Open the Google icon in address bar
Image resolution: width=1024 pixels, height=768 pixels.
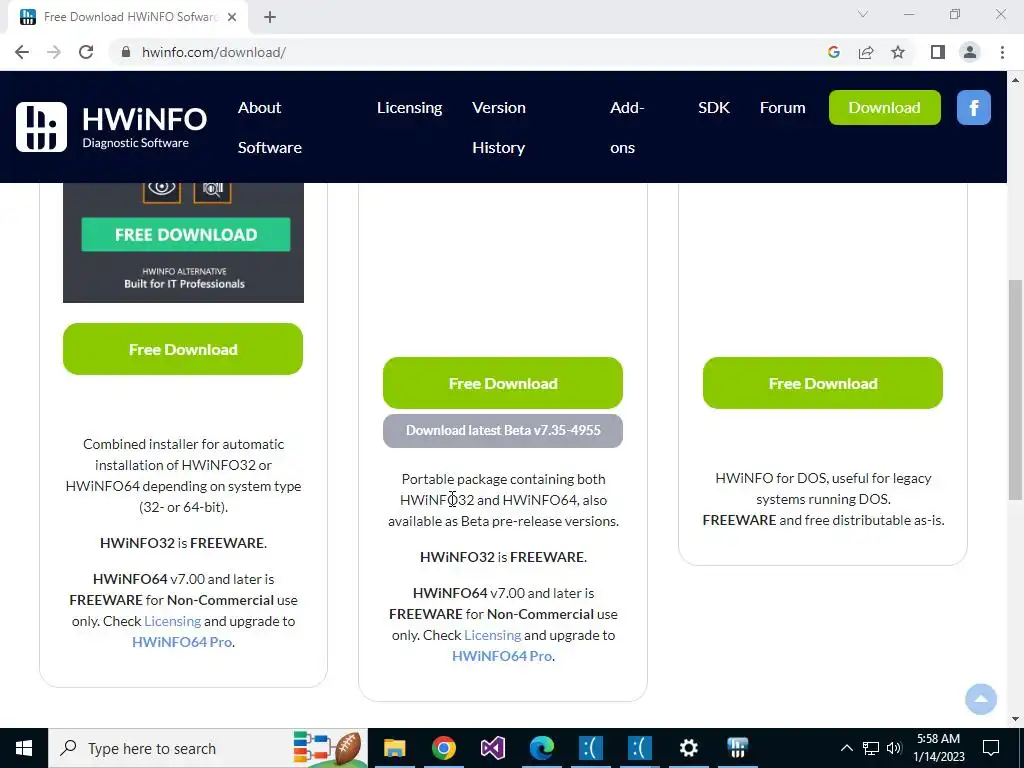[x=833, y=52]
